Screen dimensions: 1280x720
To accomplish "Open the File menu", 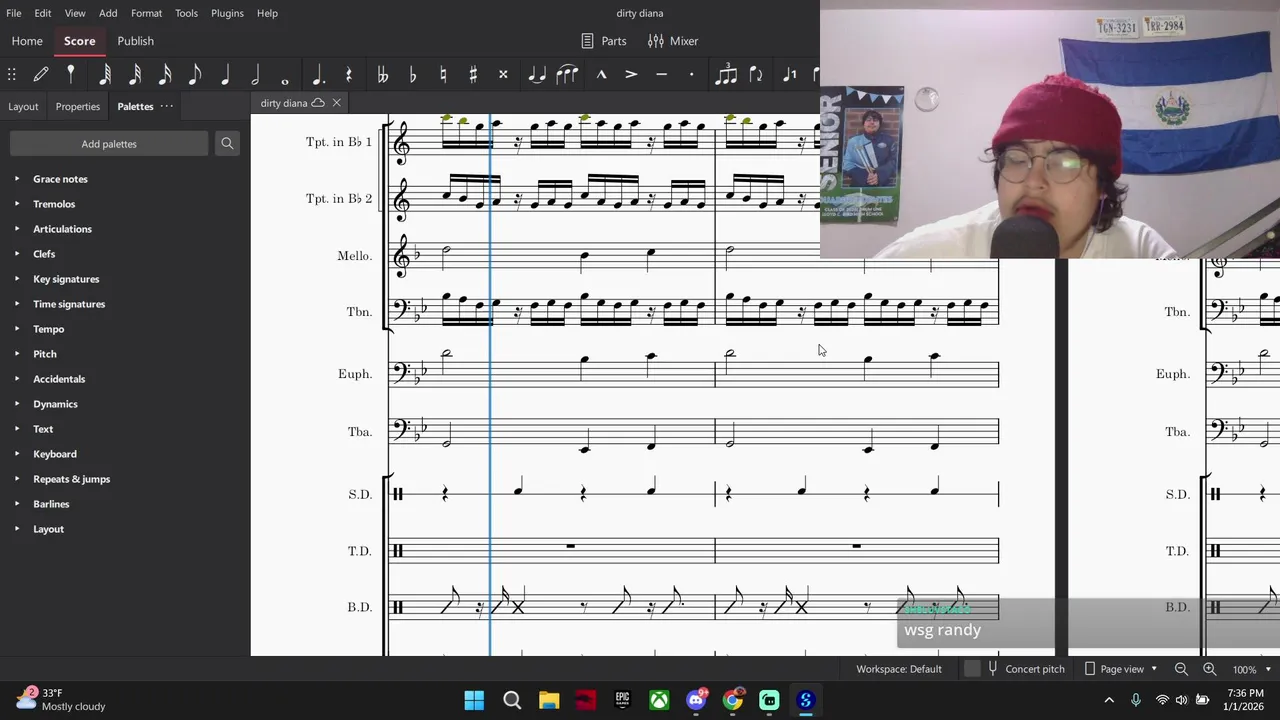I will pos(14,13).
